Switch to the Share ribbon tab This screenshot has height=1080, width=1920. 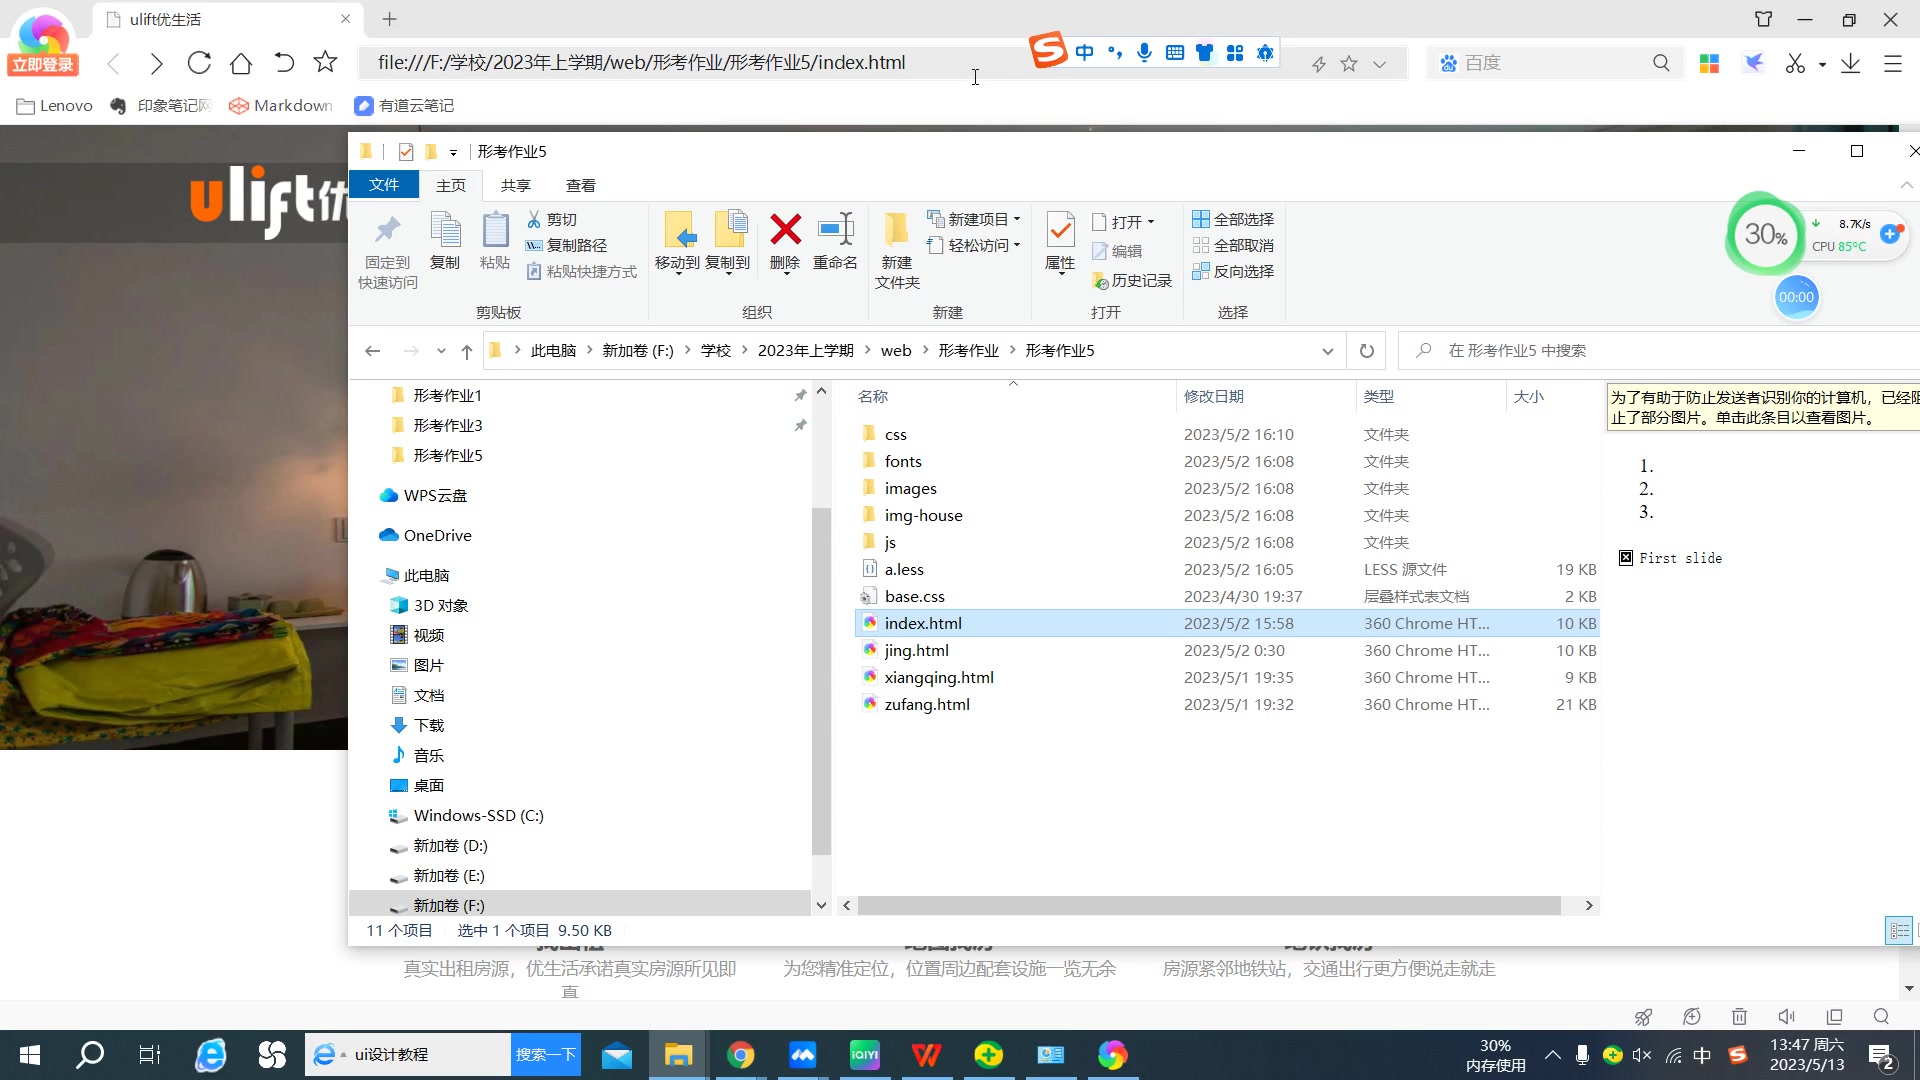pyautogui.click(x=515, y=185)
